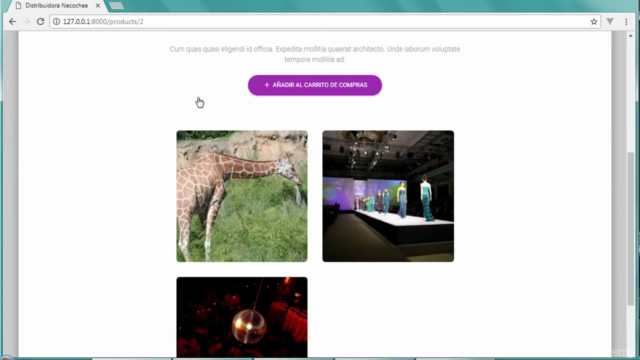640x360 pixels.
Task: Click the scrollbar up arrow
Action: coord(631,36)
